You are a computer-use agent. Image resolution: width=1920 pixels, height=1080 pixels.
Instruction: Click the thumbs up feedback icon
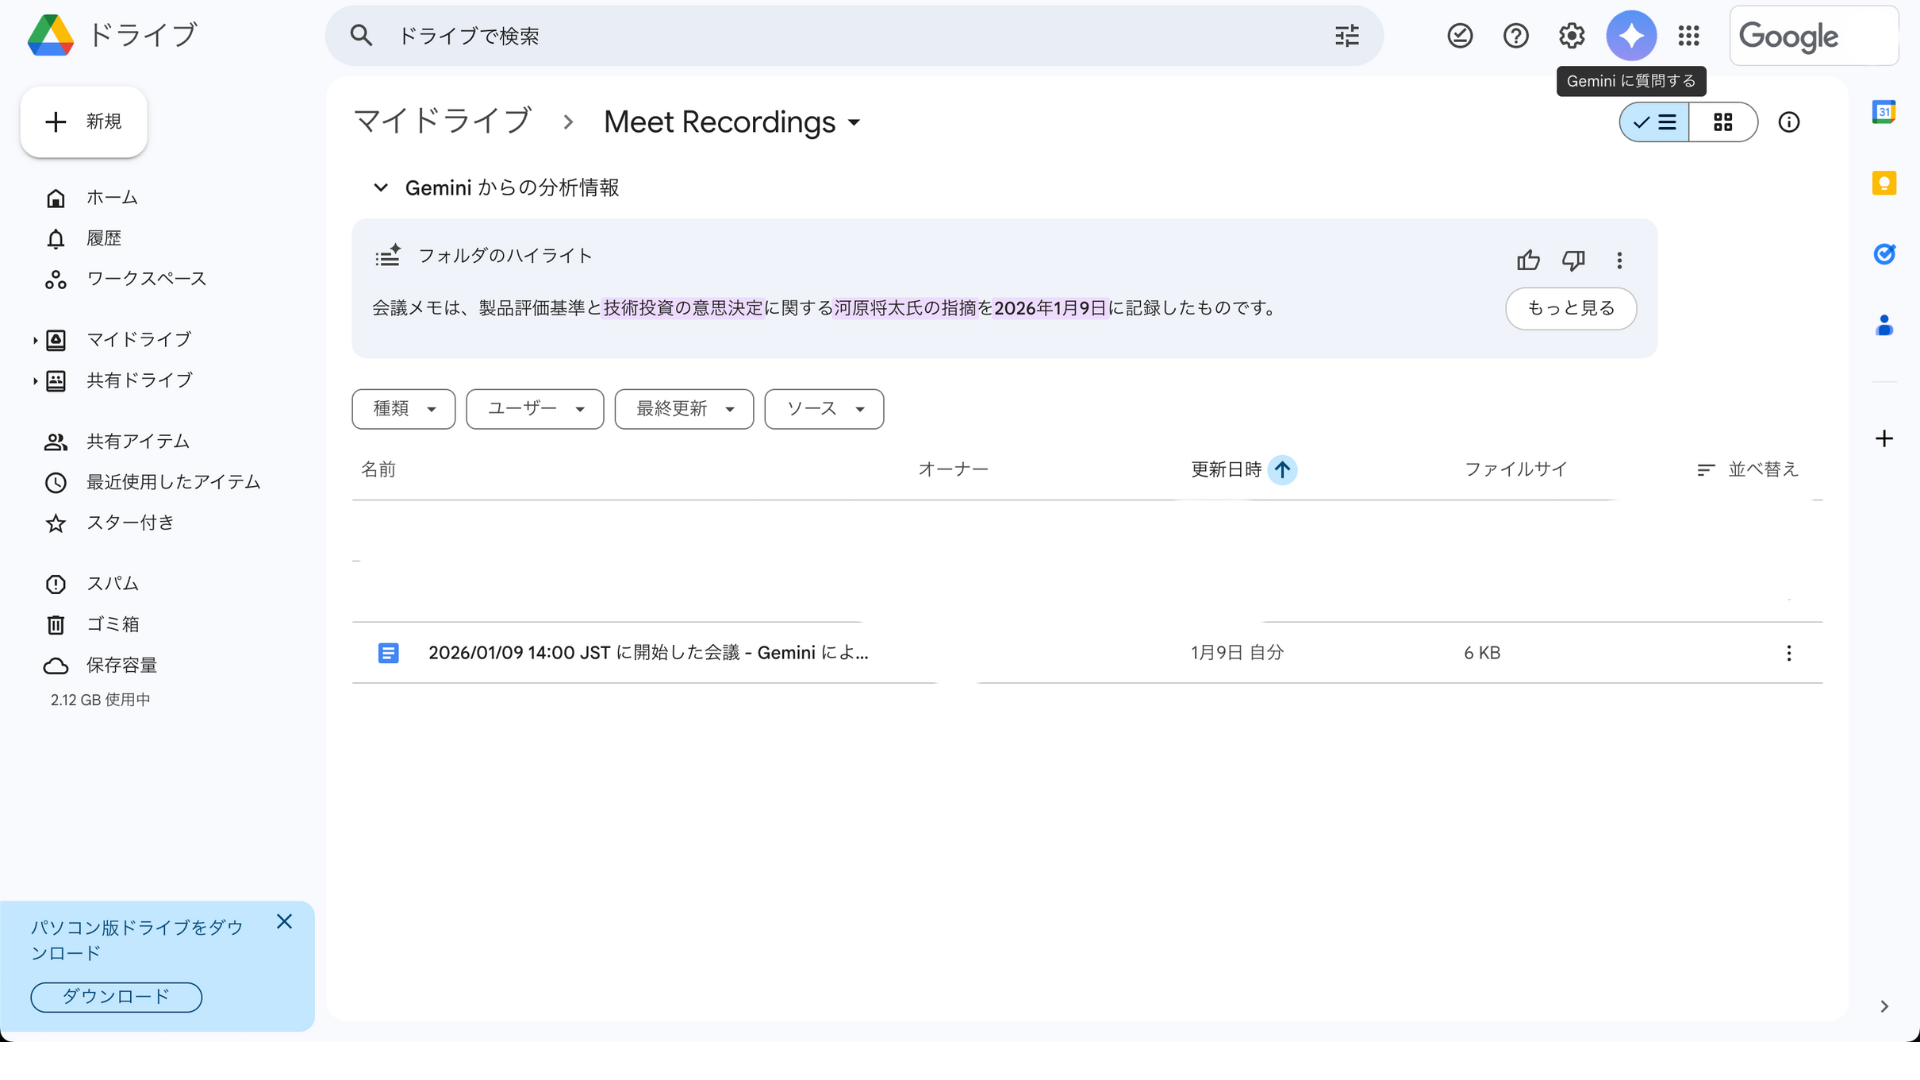pyautogui.click(x=1528, y=261)
